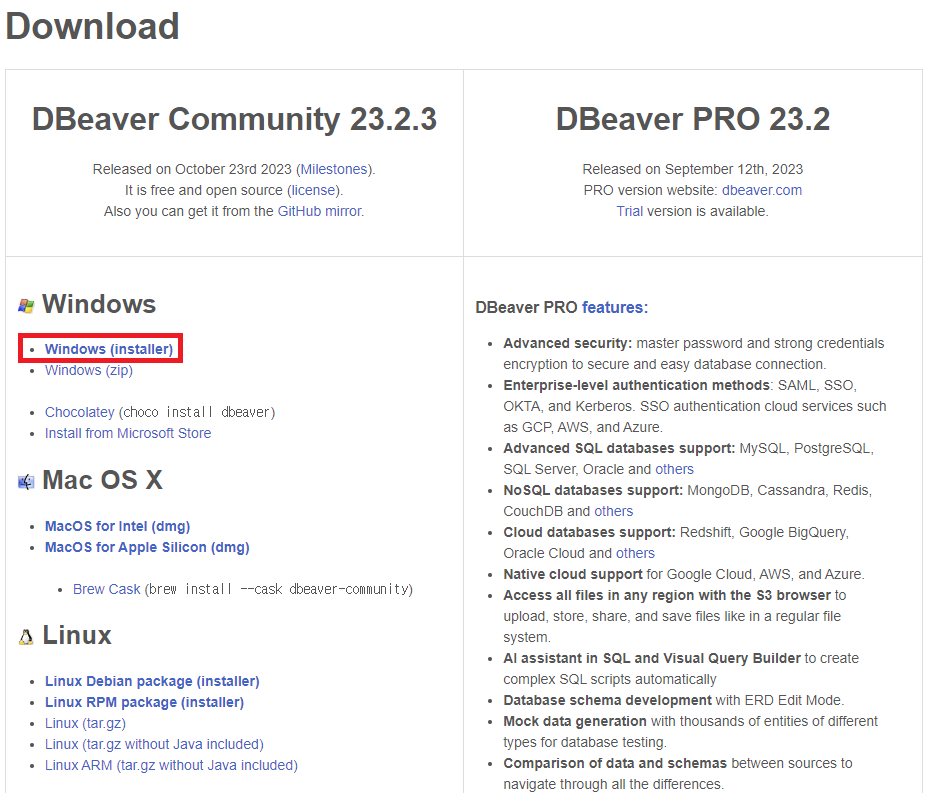Click the 'choco install dbeaver' command text
Image resolution: width=931 pixels, height=793 pixels.
(197, 413)
